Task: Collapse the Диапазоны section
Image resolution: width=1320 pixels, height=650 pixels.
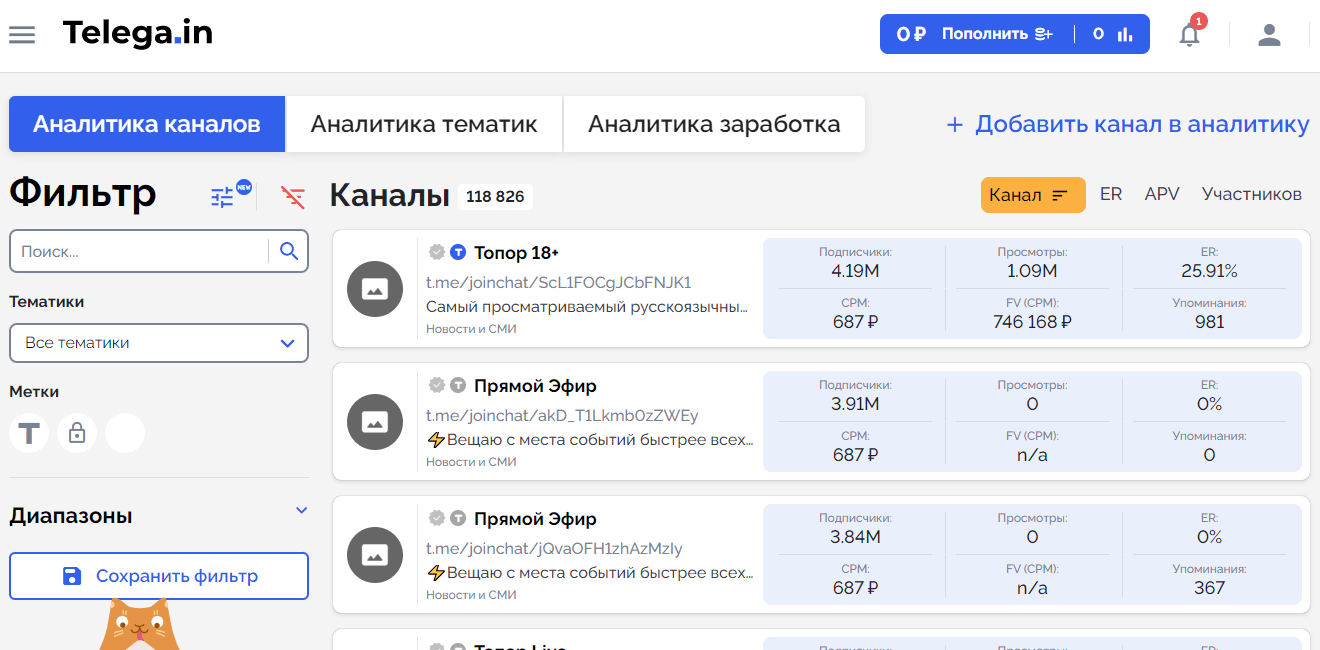Action: coord(301,510)
